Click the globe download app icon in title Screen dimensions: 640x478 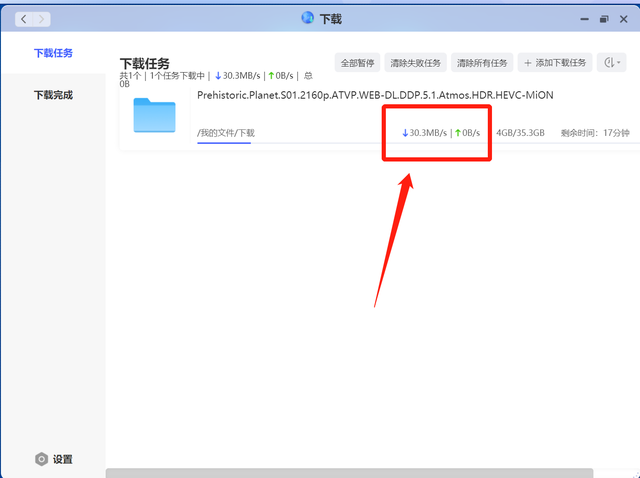307,18
